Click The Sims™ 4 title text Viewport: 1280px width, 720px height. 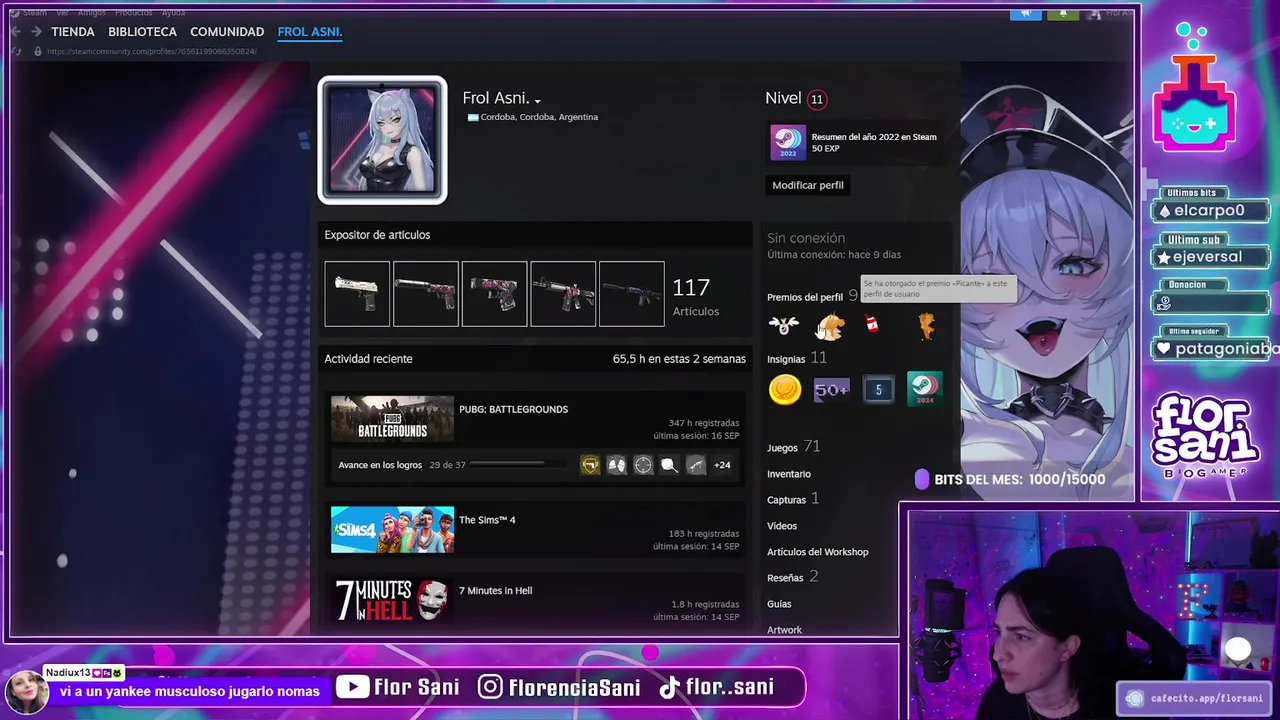[487, 520]
